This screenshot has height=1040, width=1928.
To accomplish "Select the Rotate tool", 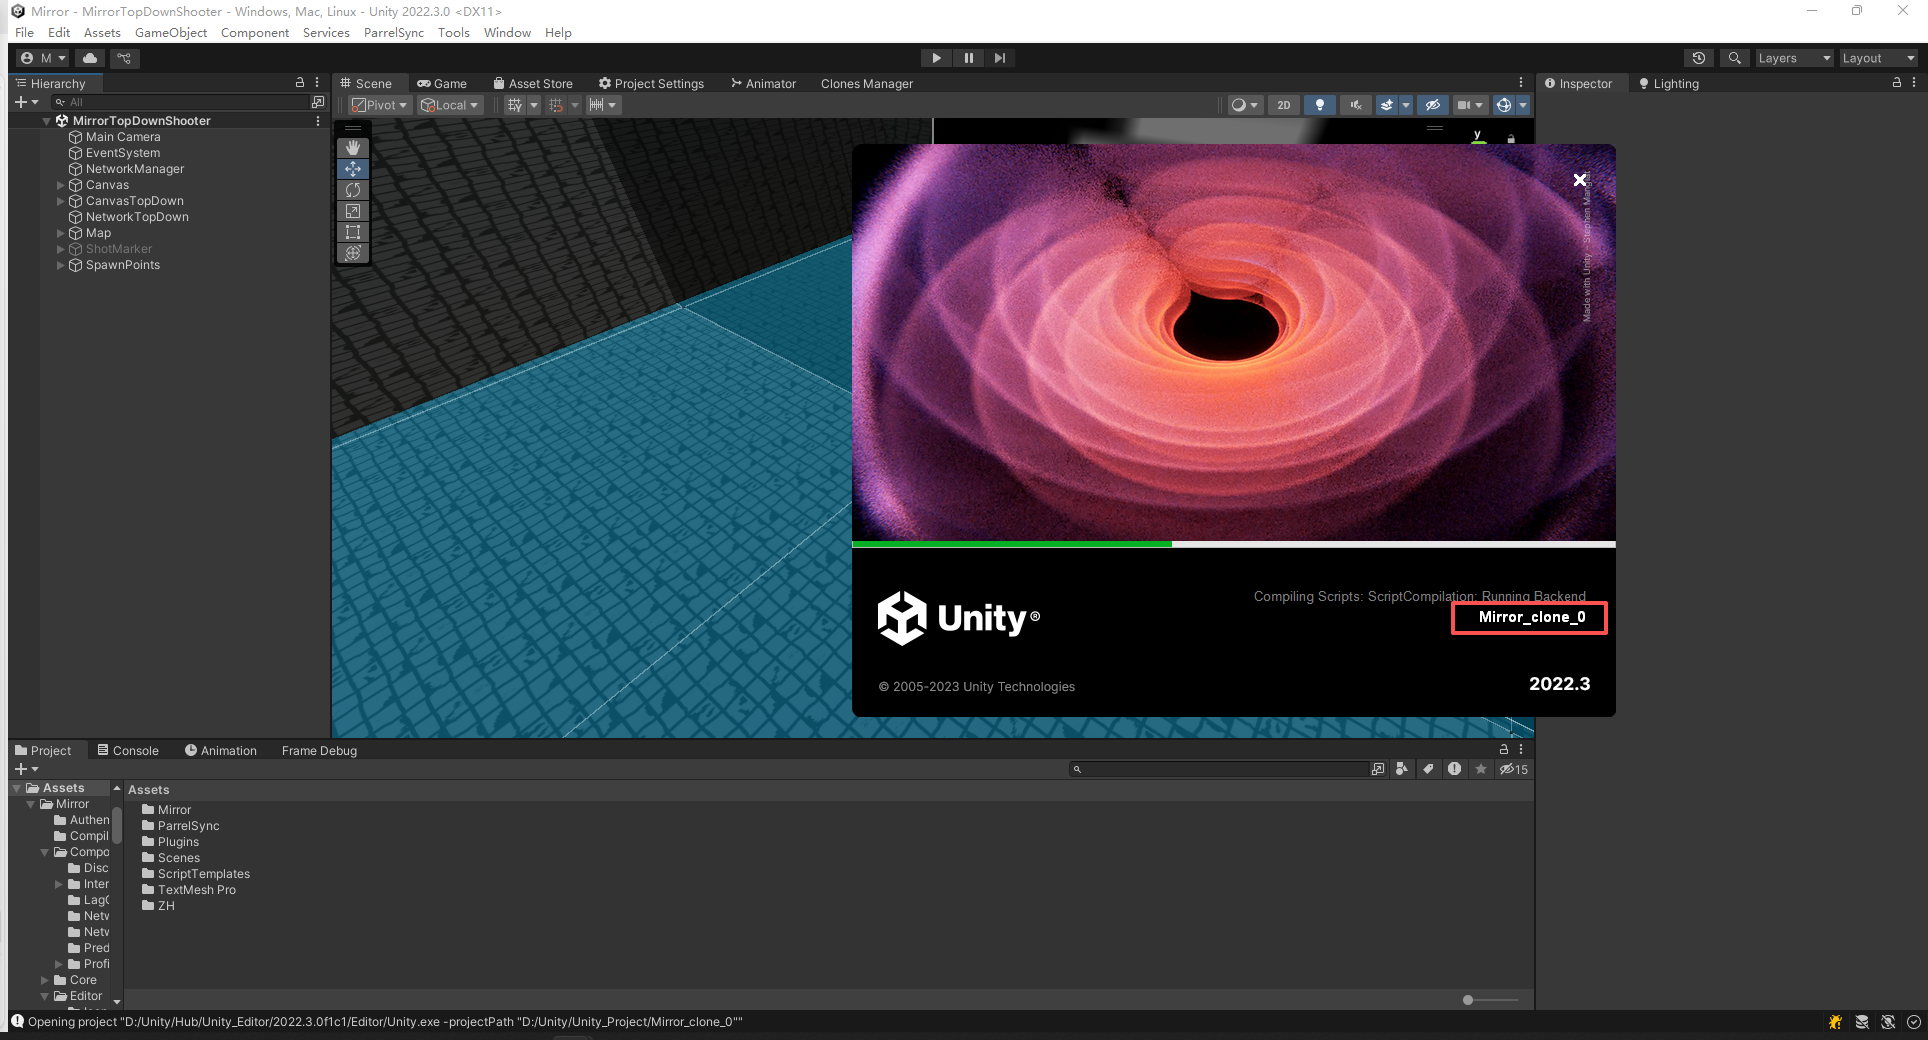I will point(353,190).
